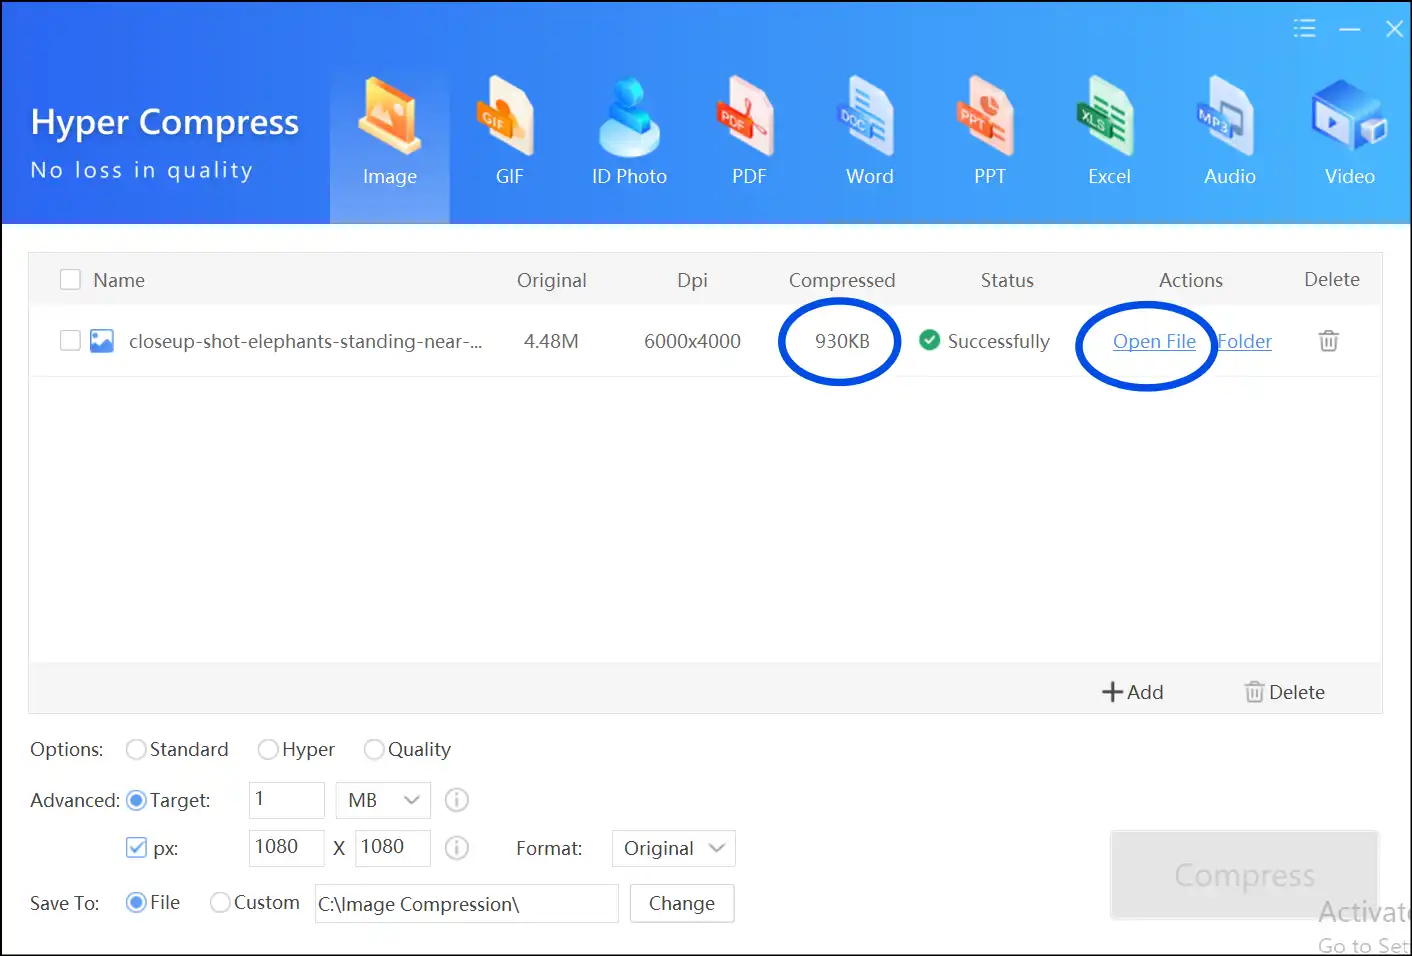Click the plus Add button
Image resolution: width=1412 pixels, height=956 pixels.
click(x=1132, y=692)
